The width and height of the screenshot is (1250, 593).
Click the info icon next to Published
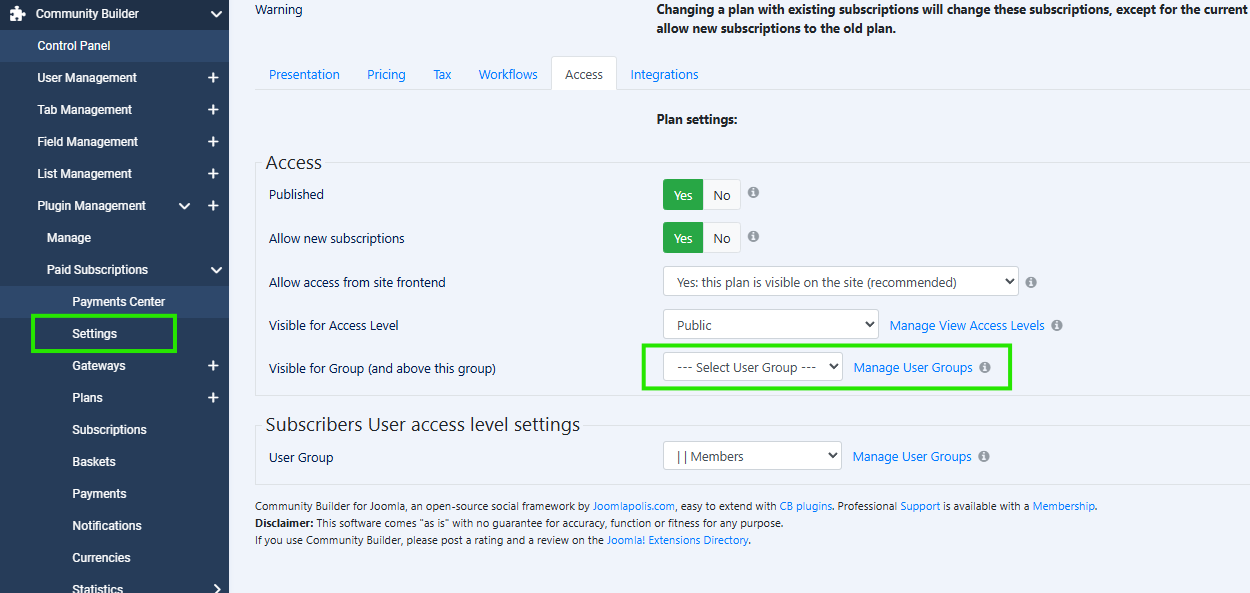(x=753, y=193)
